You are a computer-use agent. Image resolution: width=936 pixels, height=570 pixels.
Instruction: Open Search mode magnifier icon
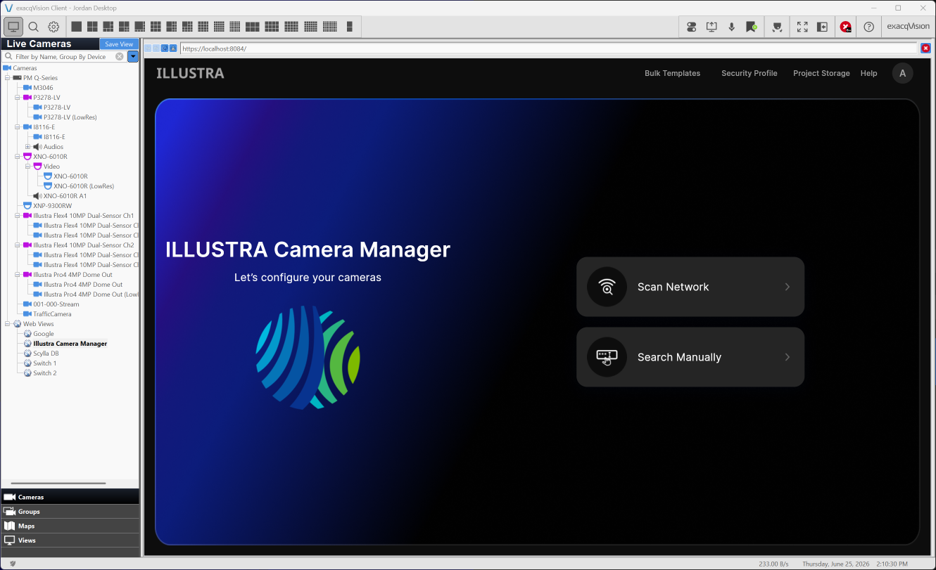tap(33, 27)
